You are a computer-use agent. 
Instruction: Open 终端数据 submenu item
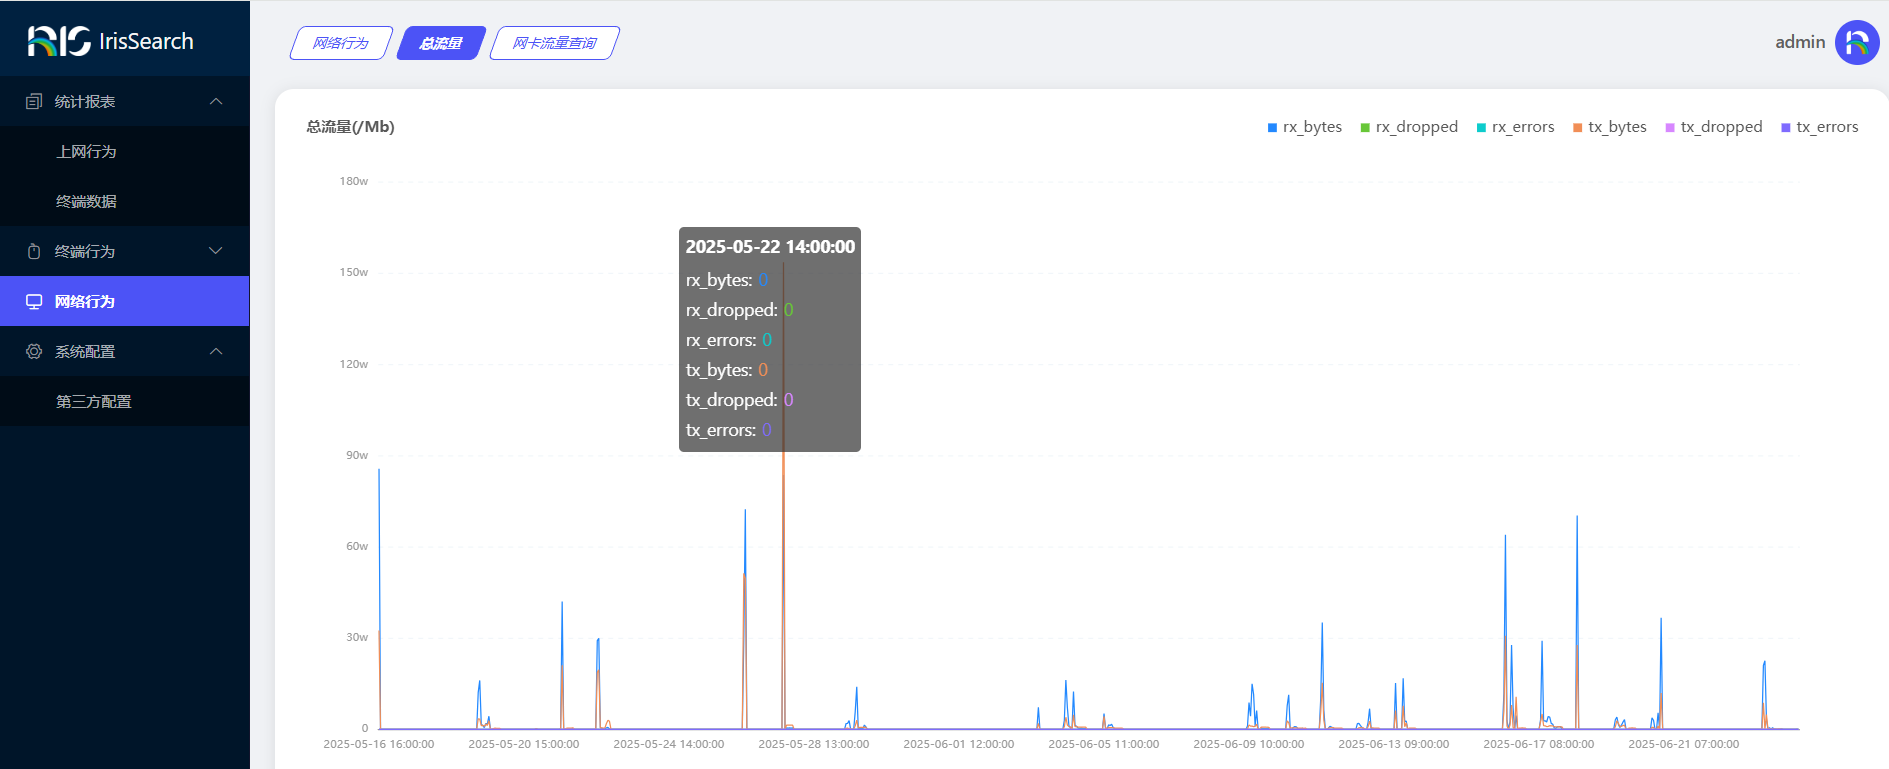pos(86,202)
